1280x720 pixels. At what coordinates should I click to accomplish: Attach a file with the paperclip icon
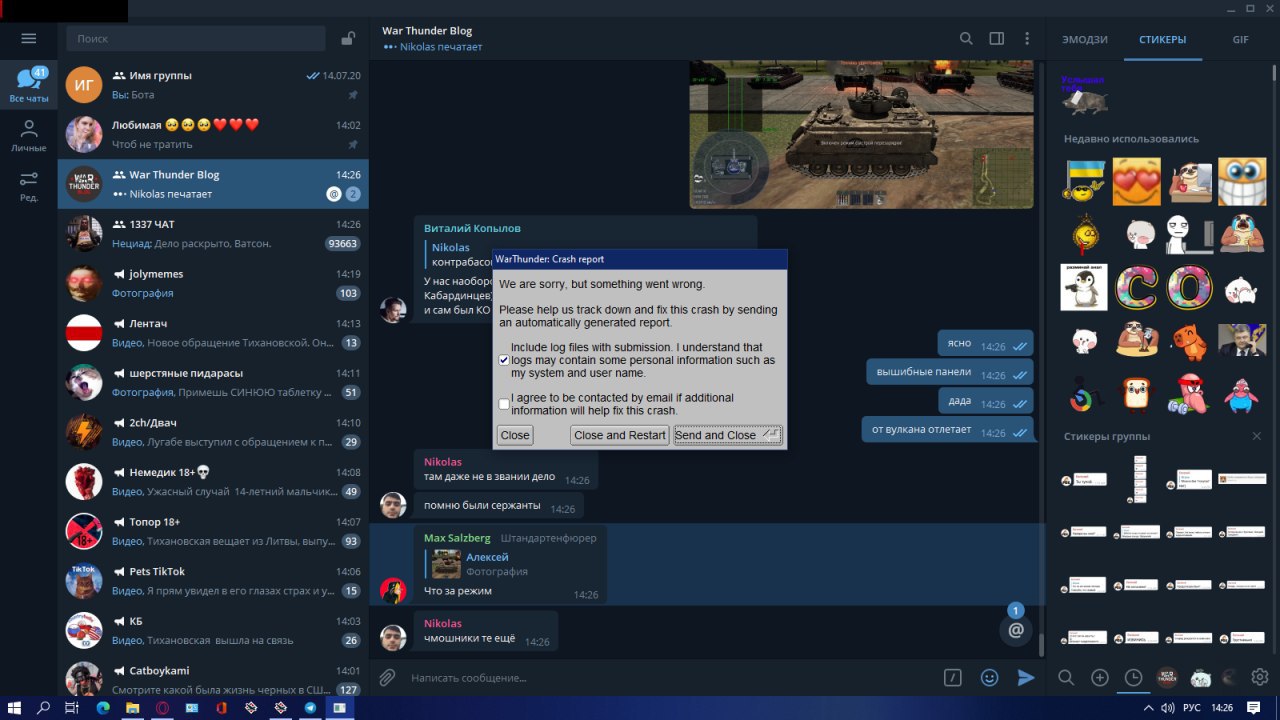tap(388, 678)
